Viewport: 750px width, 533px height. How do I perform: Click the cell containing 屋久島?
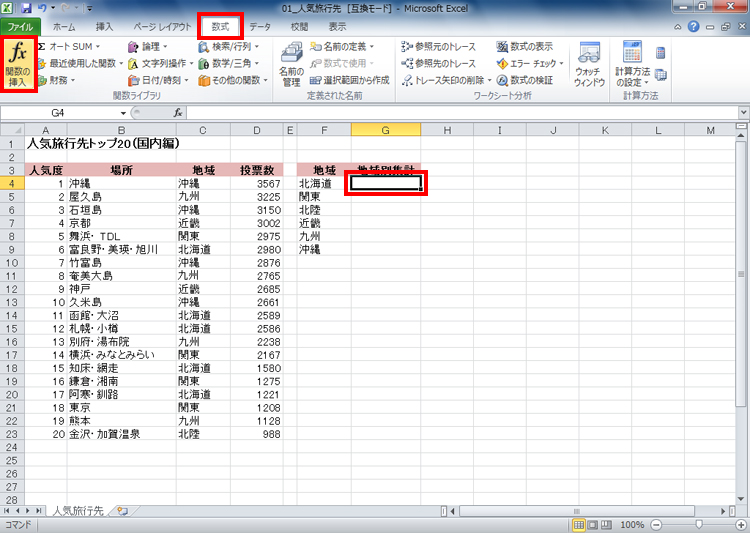tap(121, 197)
